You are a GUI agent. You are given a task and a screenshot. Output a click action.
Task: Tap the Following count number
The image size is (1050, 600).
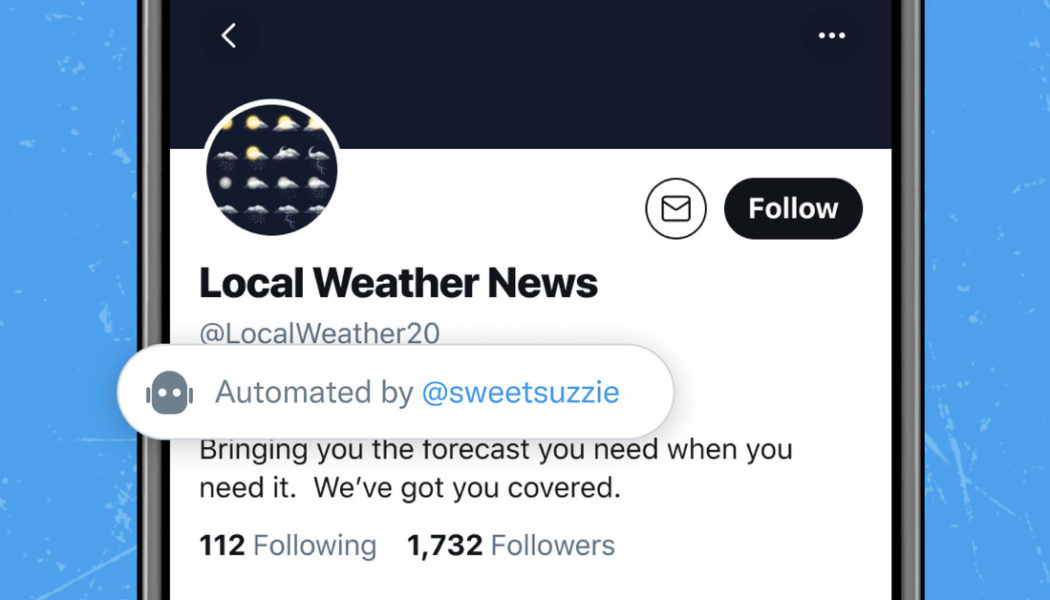tap(222, 545)
